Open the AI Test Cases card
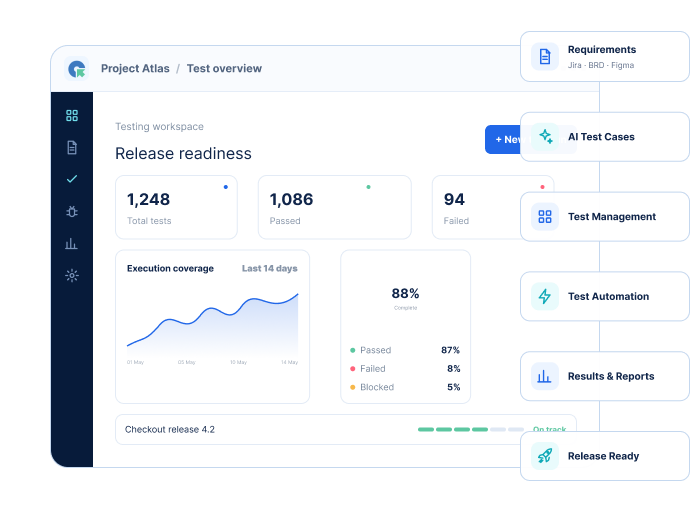Image resolution: width=690 pixels, height=513 pixels. [605, 137]
